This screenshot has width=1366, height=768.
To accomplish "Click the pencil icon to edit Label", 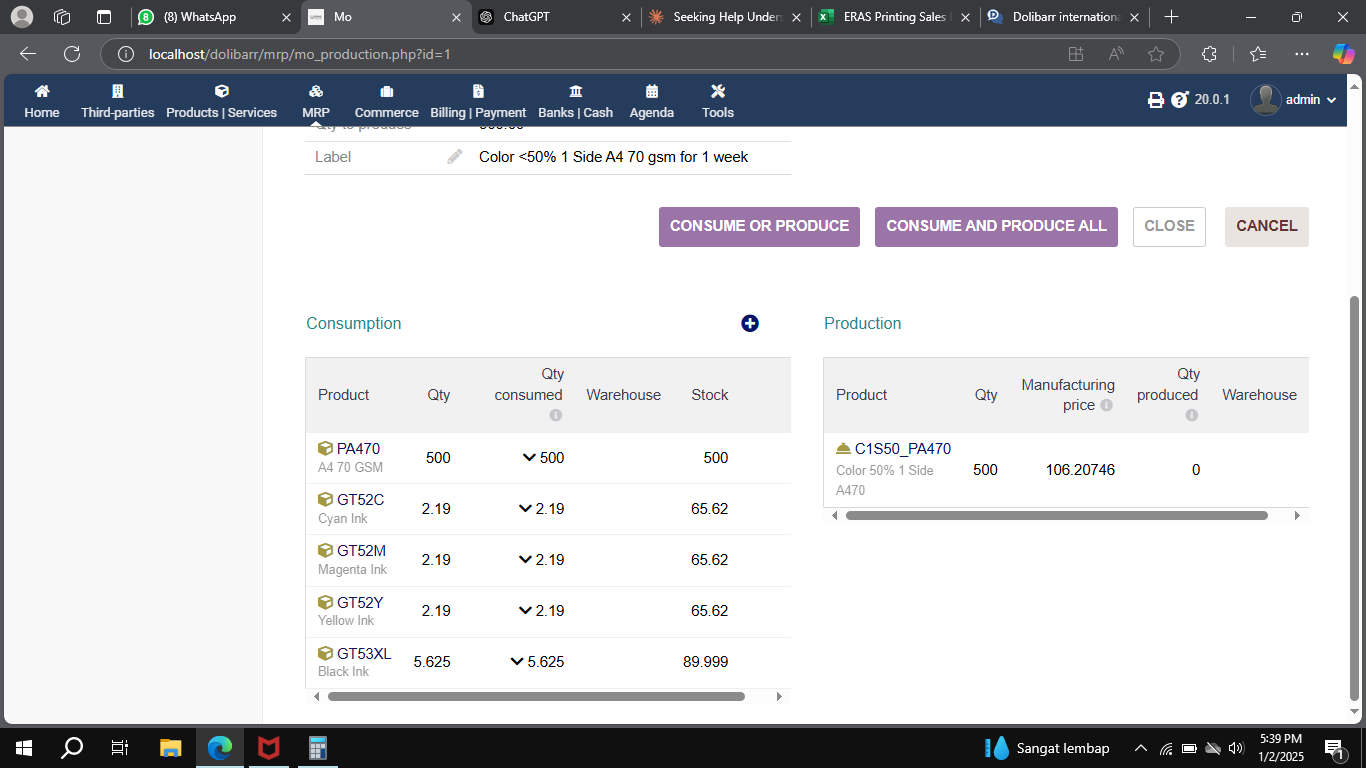I will pos(455,157).
